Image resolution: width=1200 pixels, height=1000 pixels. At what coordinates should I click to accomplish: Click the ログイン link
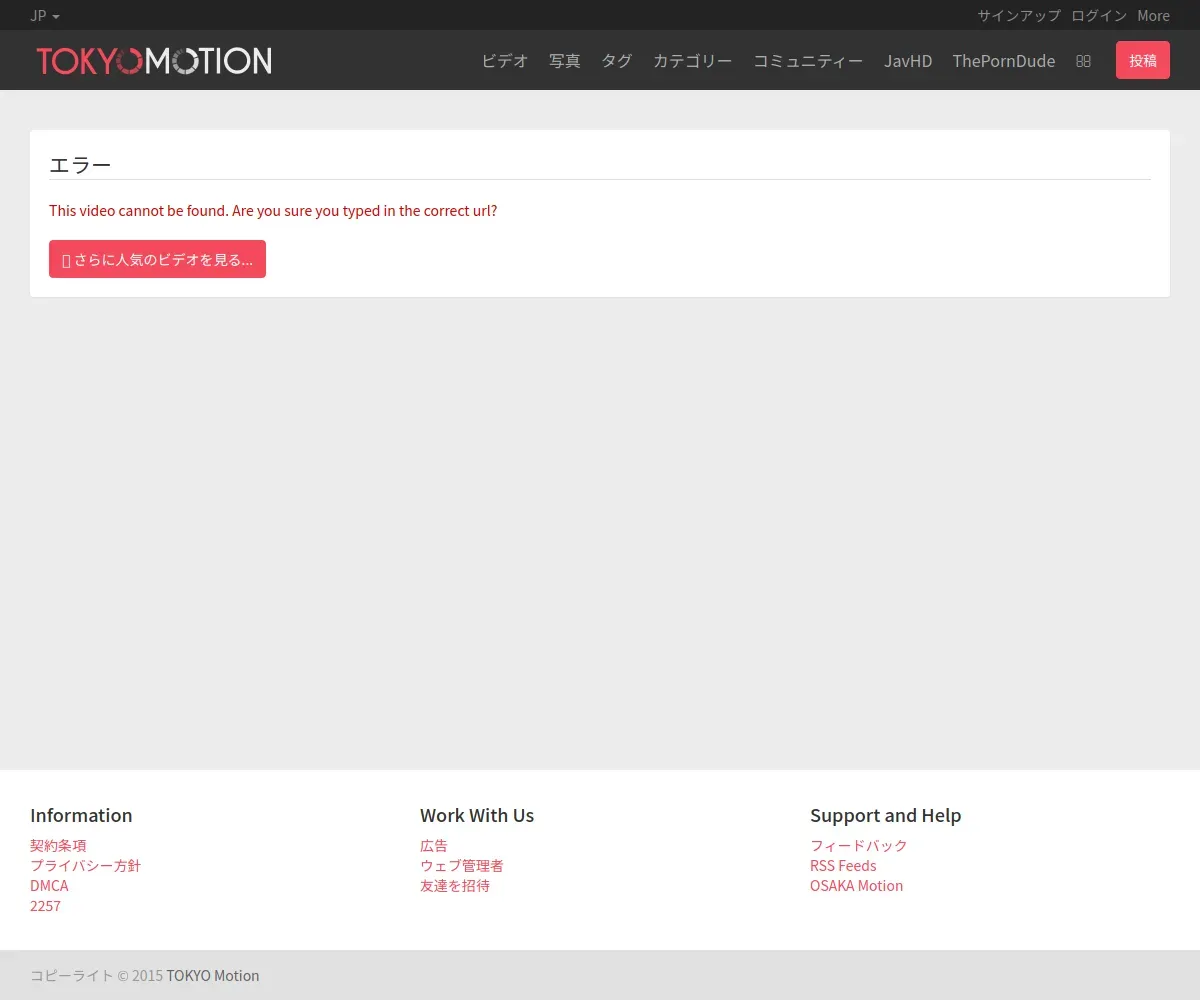pyautogui.click(x=1099, y=15)
